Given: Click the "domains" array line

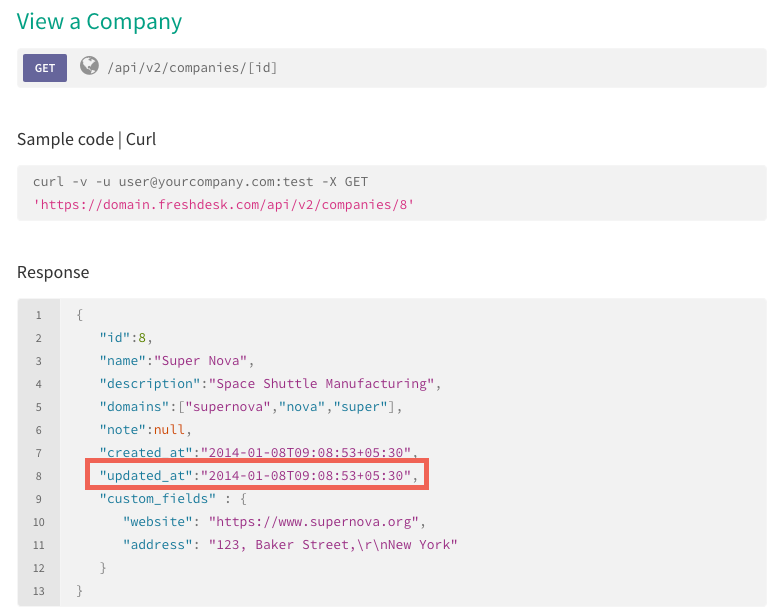Looking at the screenshot, I should click(x=250, y=407).
